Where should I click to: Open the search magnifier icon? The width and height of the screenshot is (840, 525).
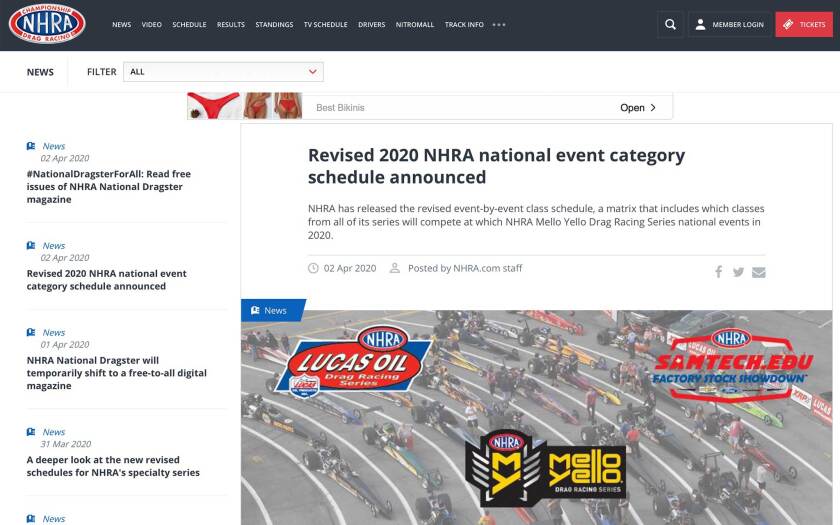point(670,25)
